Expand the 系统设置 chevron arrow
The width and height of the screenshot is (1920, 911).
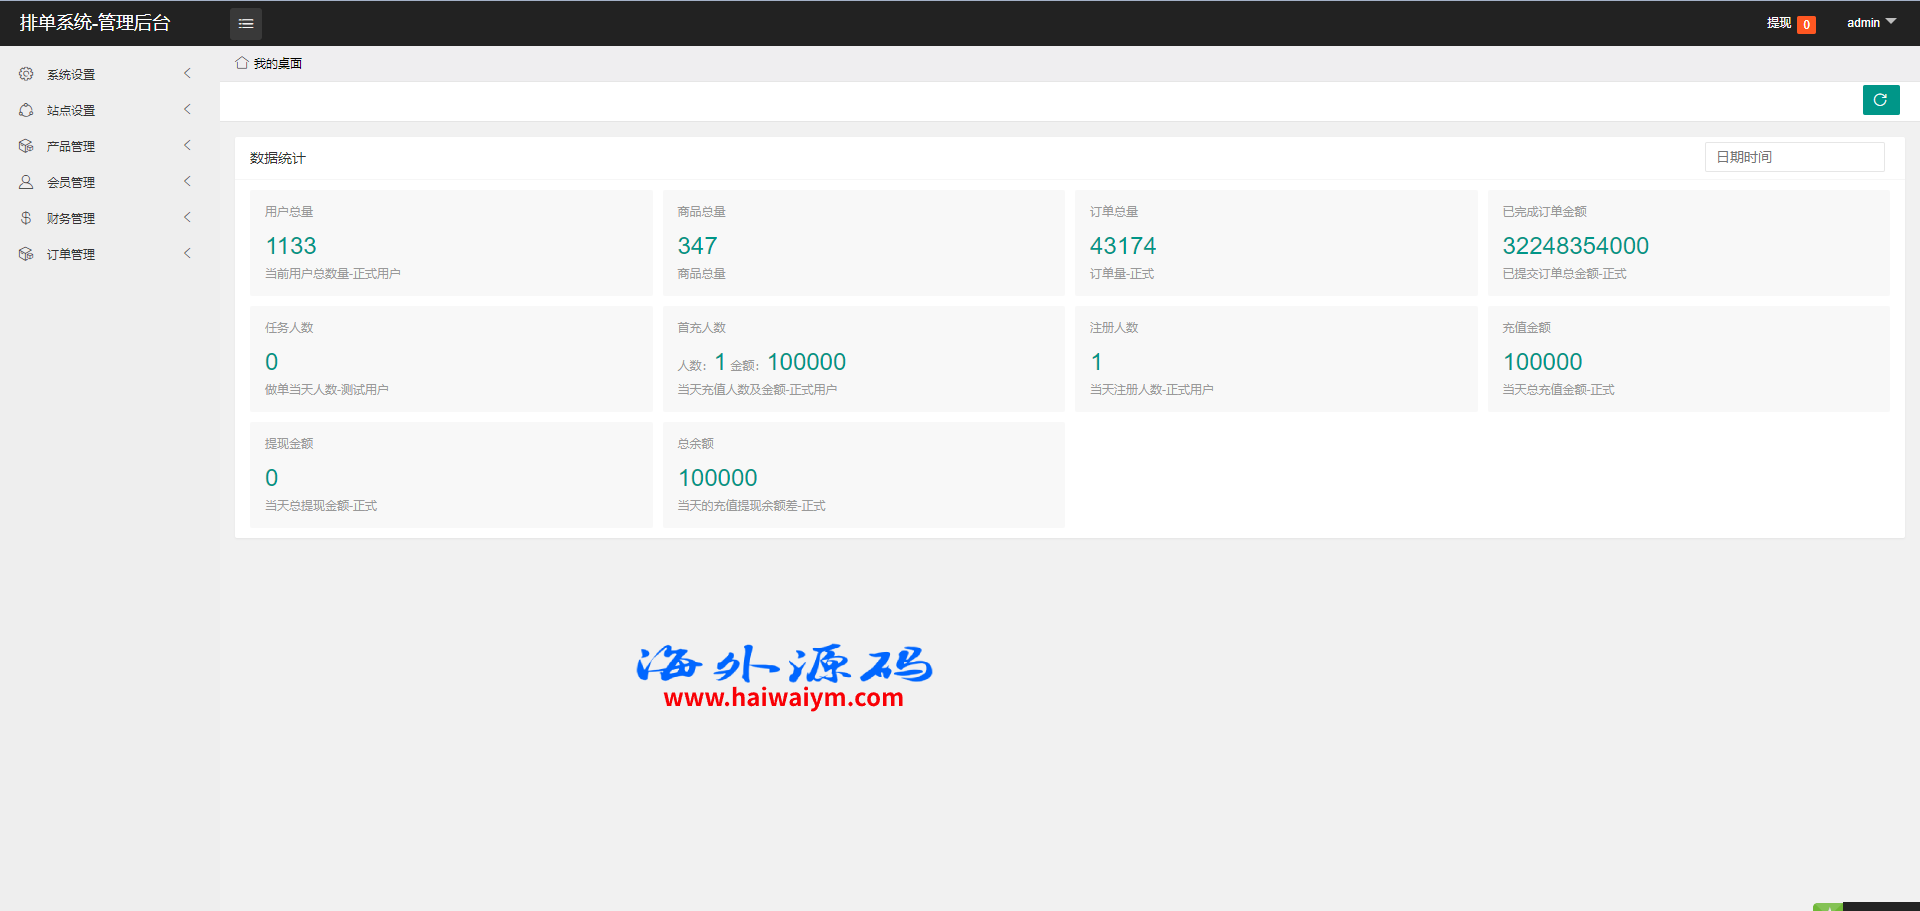click(187, 74)
